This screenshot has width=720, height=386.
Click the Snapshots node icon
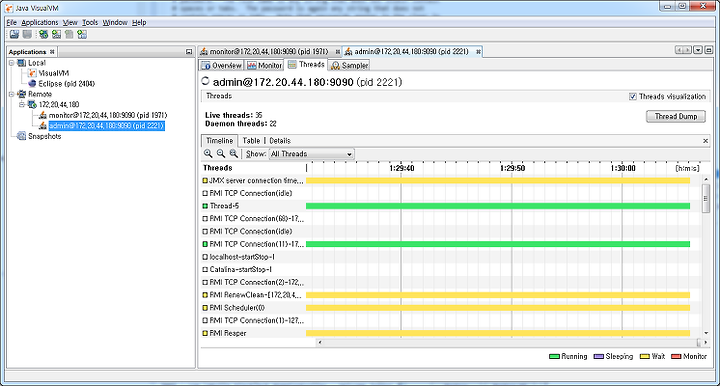21,136
